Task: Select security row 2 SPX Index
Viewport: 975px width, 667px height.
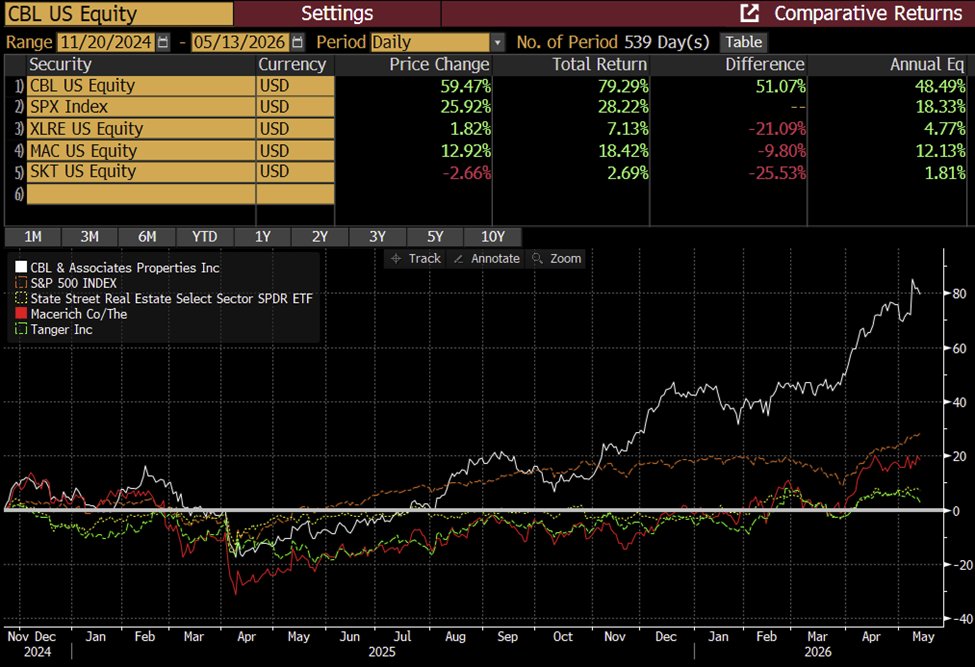Action: pos(141,107)
